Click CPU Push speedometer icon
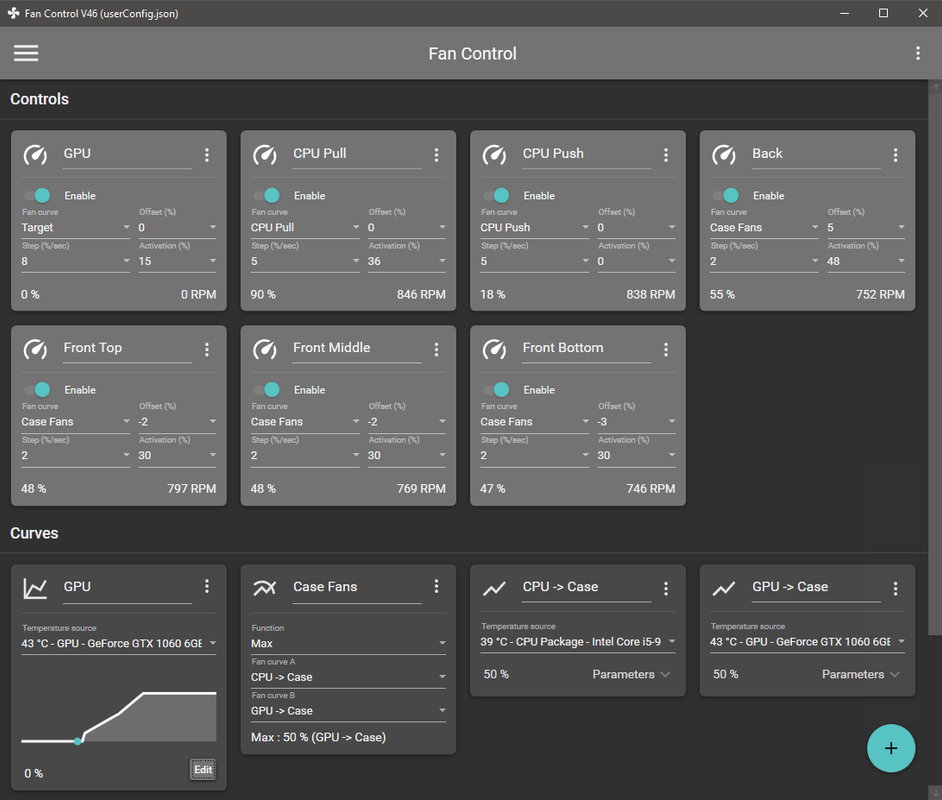This screenshot has width=942, height=800. point(494,155)
